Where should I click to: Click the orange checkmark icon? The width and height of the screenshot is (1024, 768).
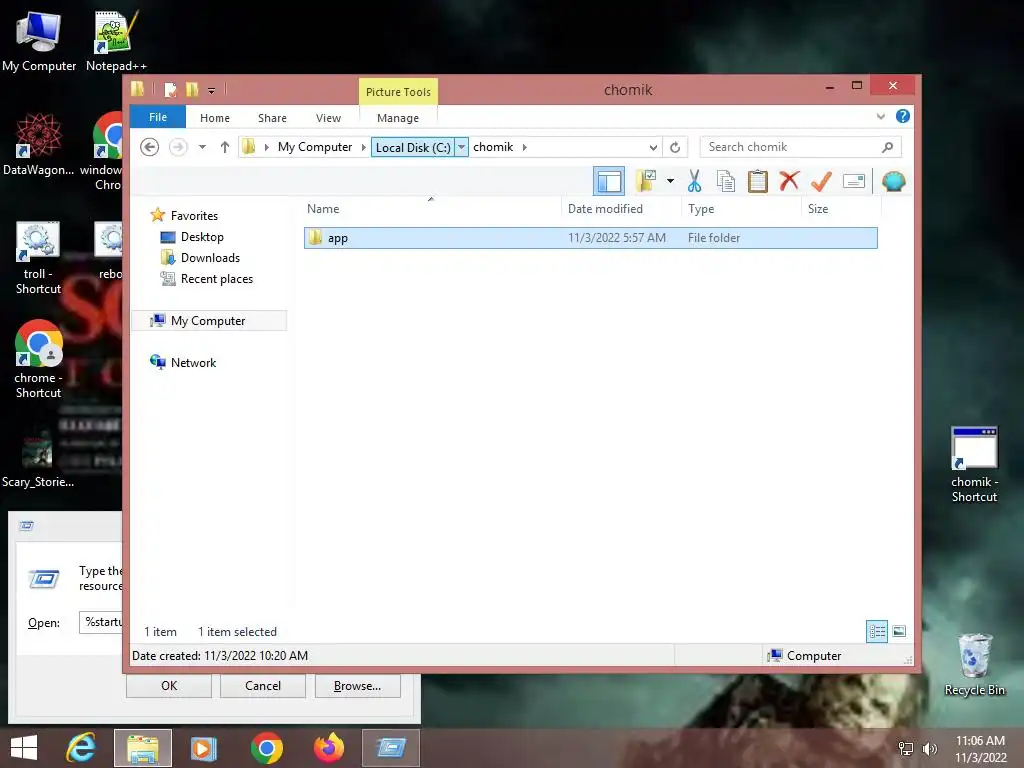(x=821, y=181)
